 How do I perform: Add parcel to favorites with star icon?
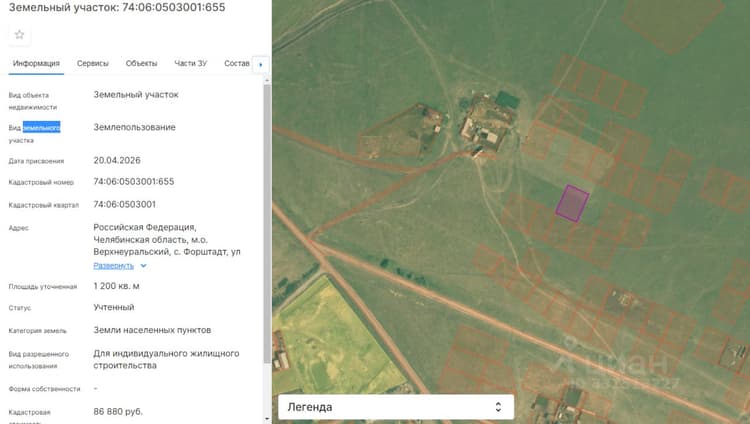click(20, 34)
